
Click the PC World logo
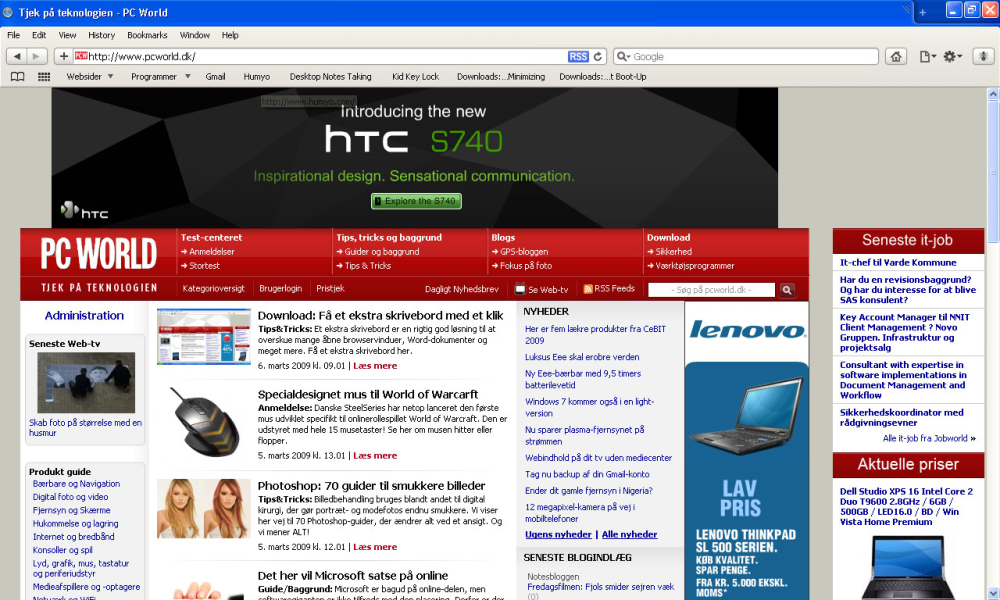pos(98,253)
